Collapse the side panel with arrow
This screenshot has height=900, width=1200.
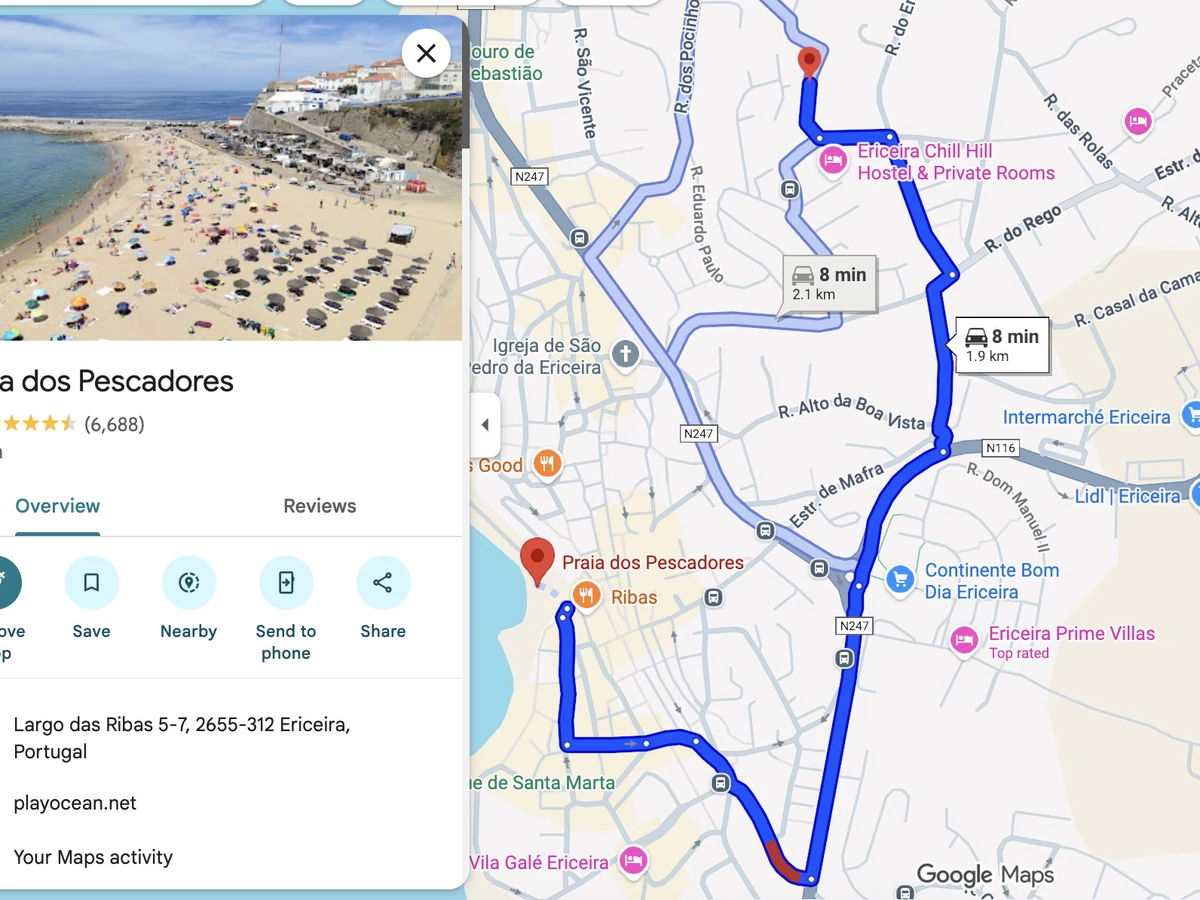pos(485,425)
